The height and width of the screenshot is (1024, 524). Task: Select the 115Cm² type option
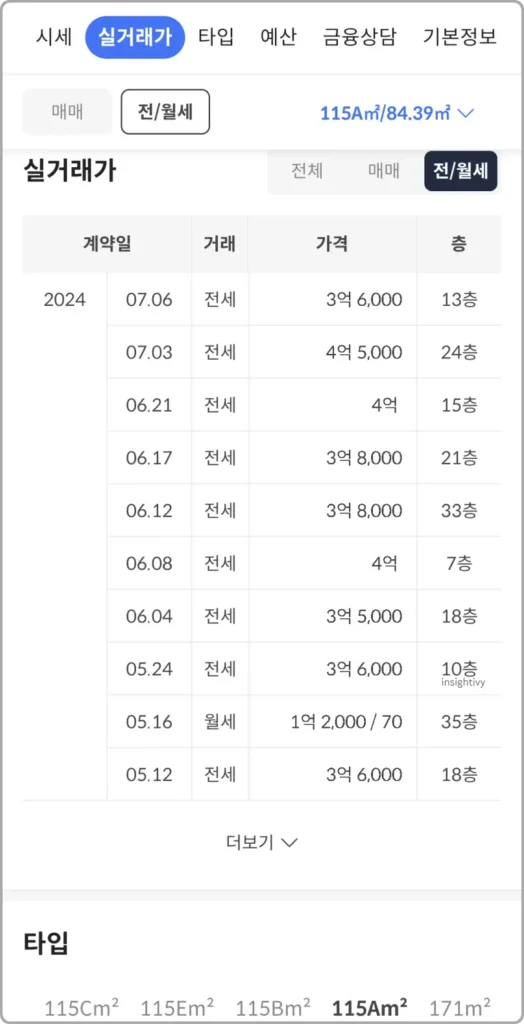pyautogui.click(x=81, y=1006)
